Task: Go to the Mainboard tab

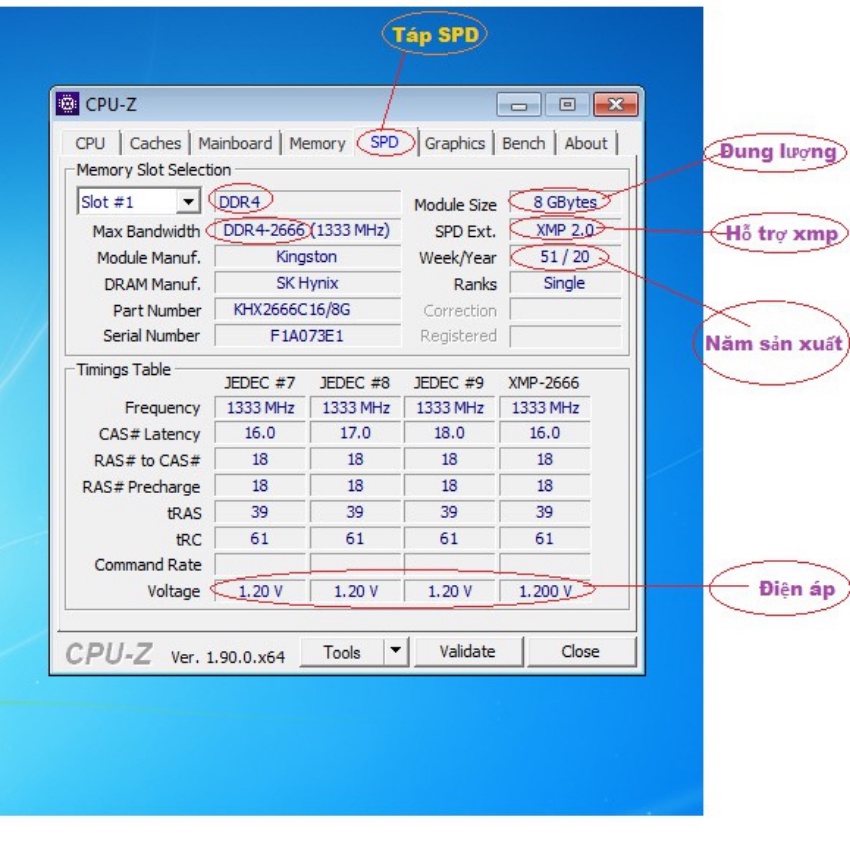Action: (x=235, y=144)
